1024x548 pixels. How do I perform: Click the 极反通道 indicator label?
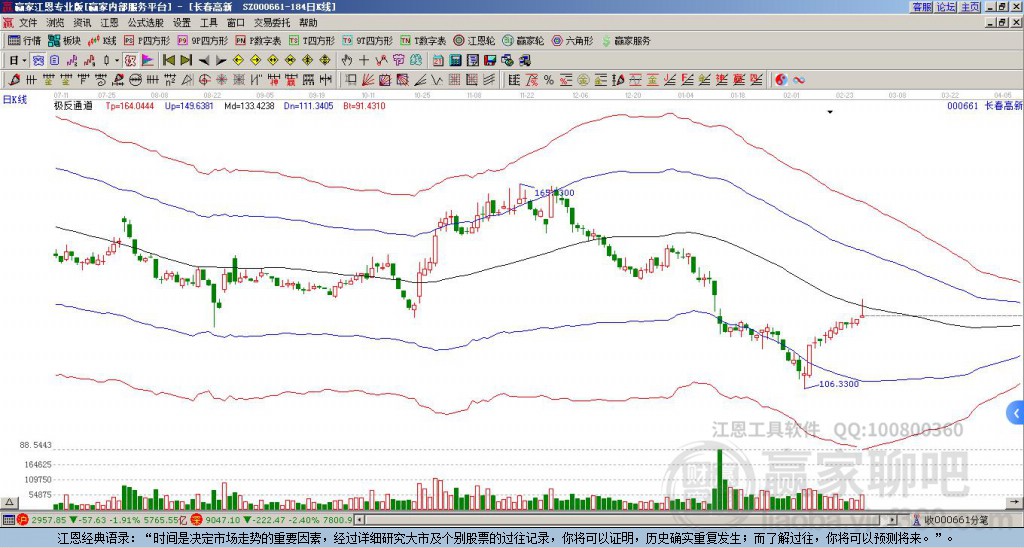(74, 105)
